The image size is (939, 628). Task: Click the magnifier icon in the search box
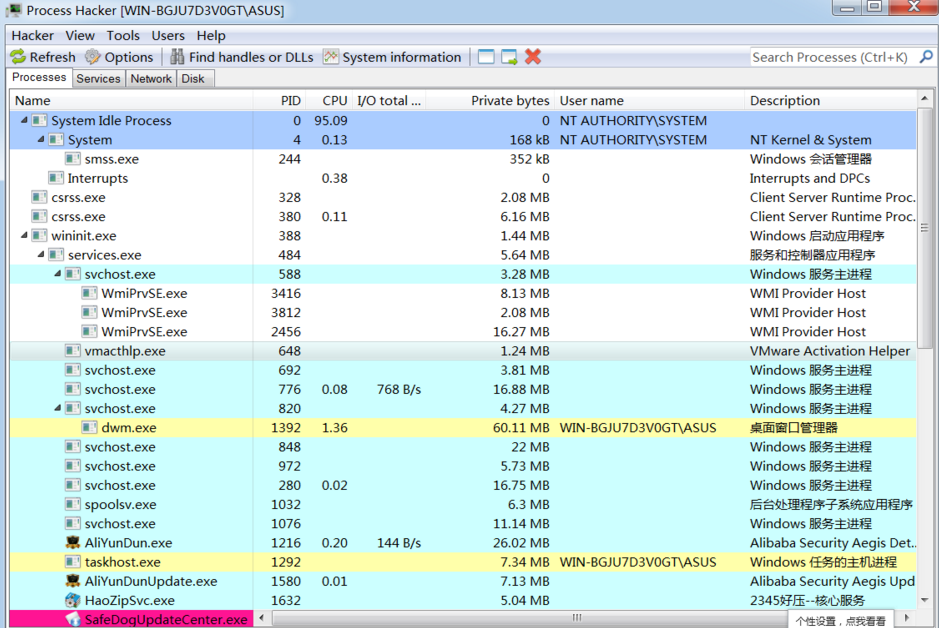(x=925, y=57)
